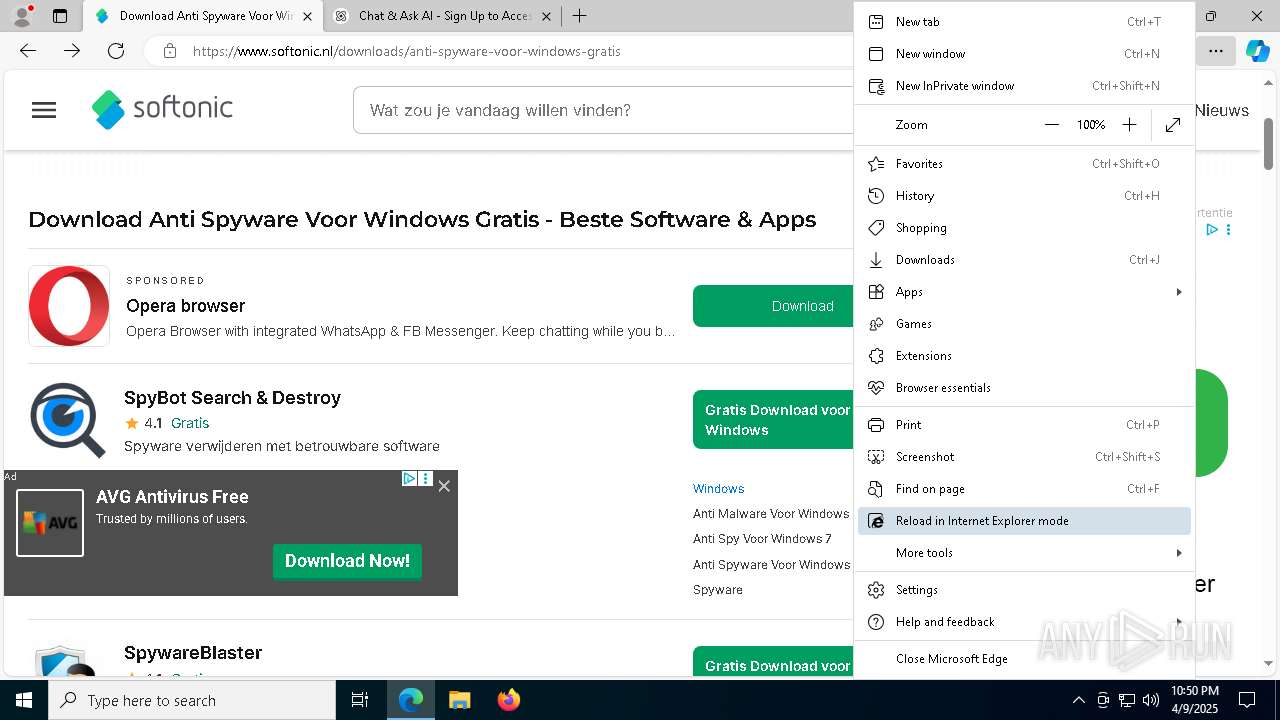Close the Download Anti Spyware tab

pos(307,16)
